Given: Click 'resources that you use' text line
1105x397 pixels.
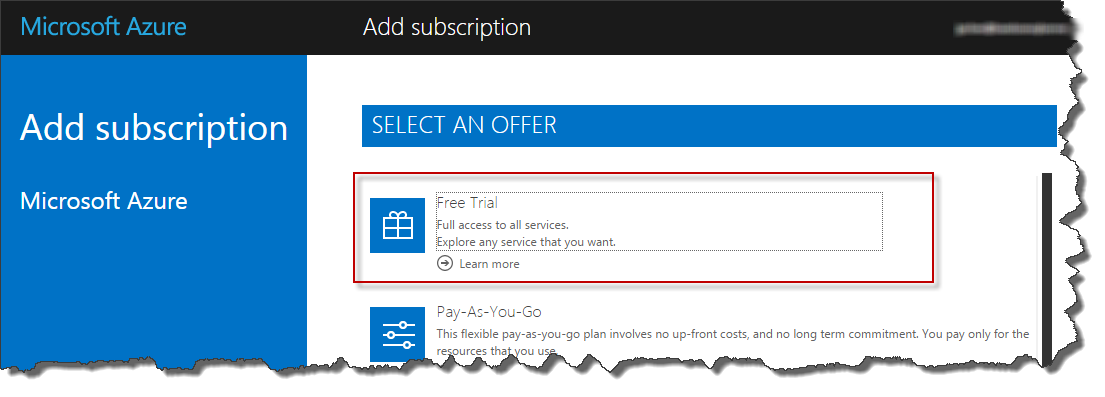Looking at the screenshot, I should [x=496, y=350].
